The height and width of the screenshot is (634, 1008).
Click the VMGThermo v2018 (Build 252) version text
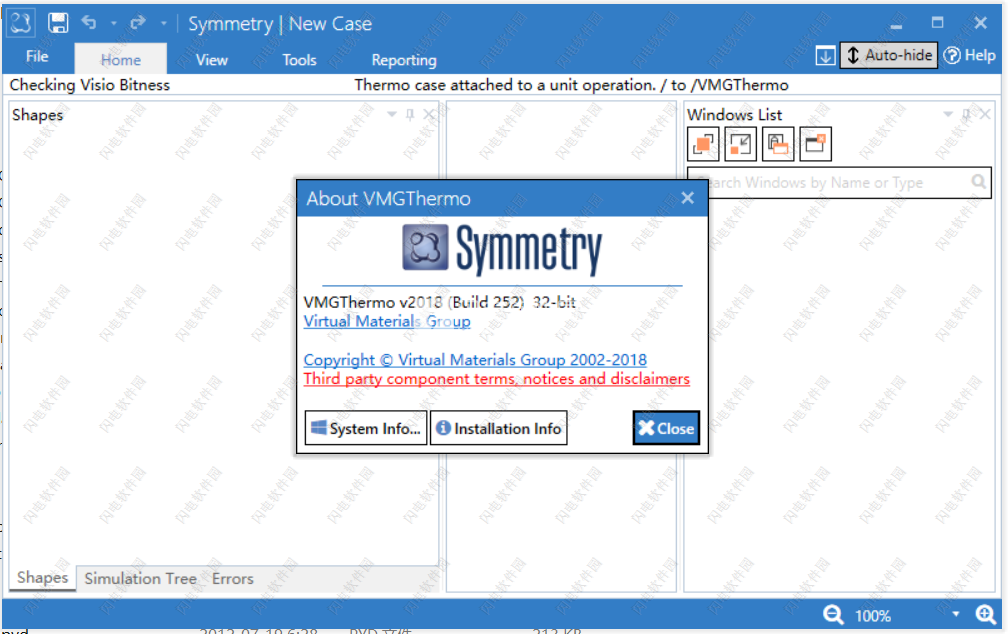tap(439, 302)
